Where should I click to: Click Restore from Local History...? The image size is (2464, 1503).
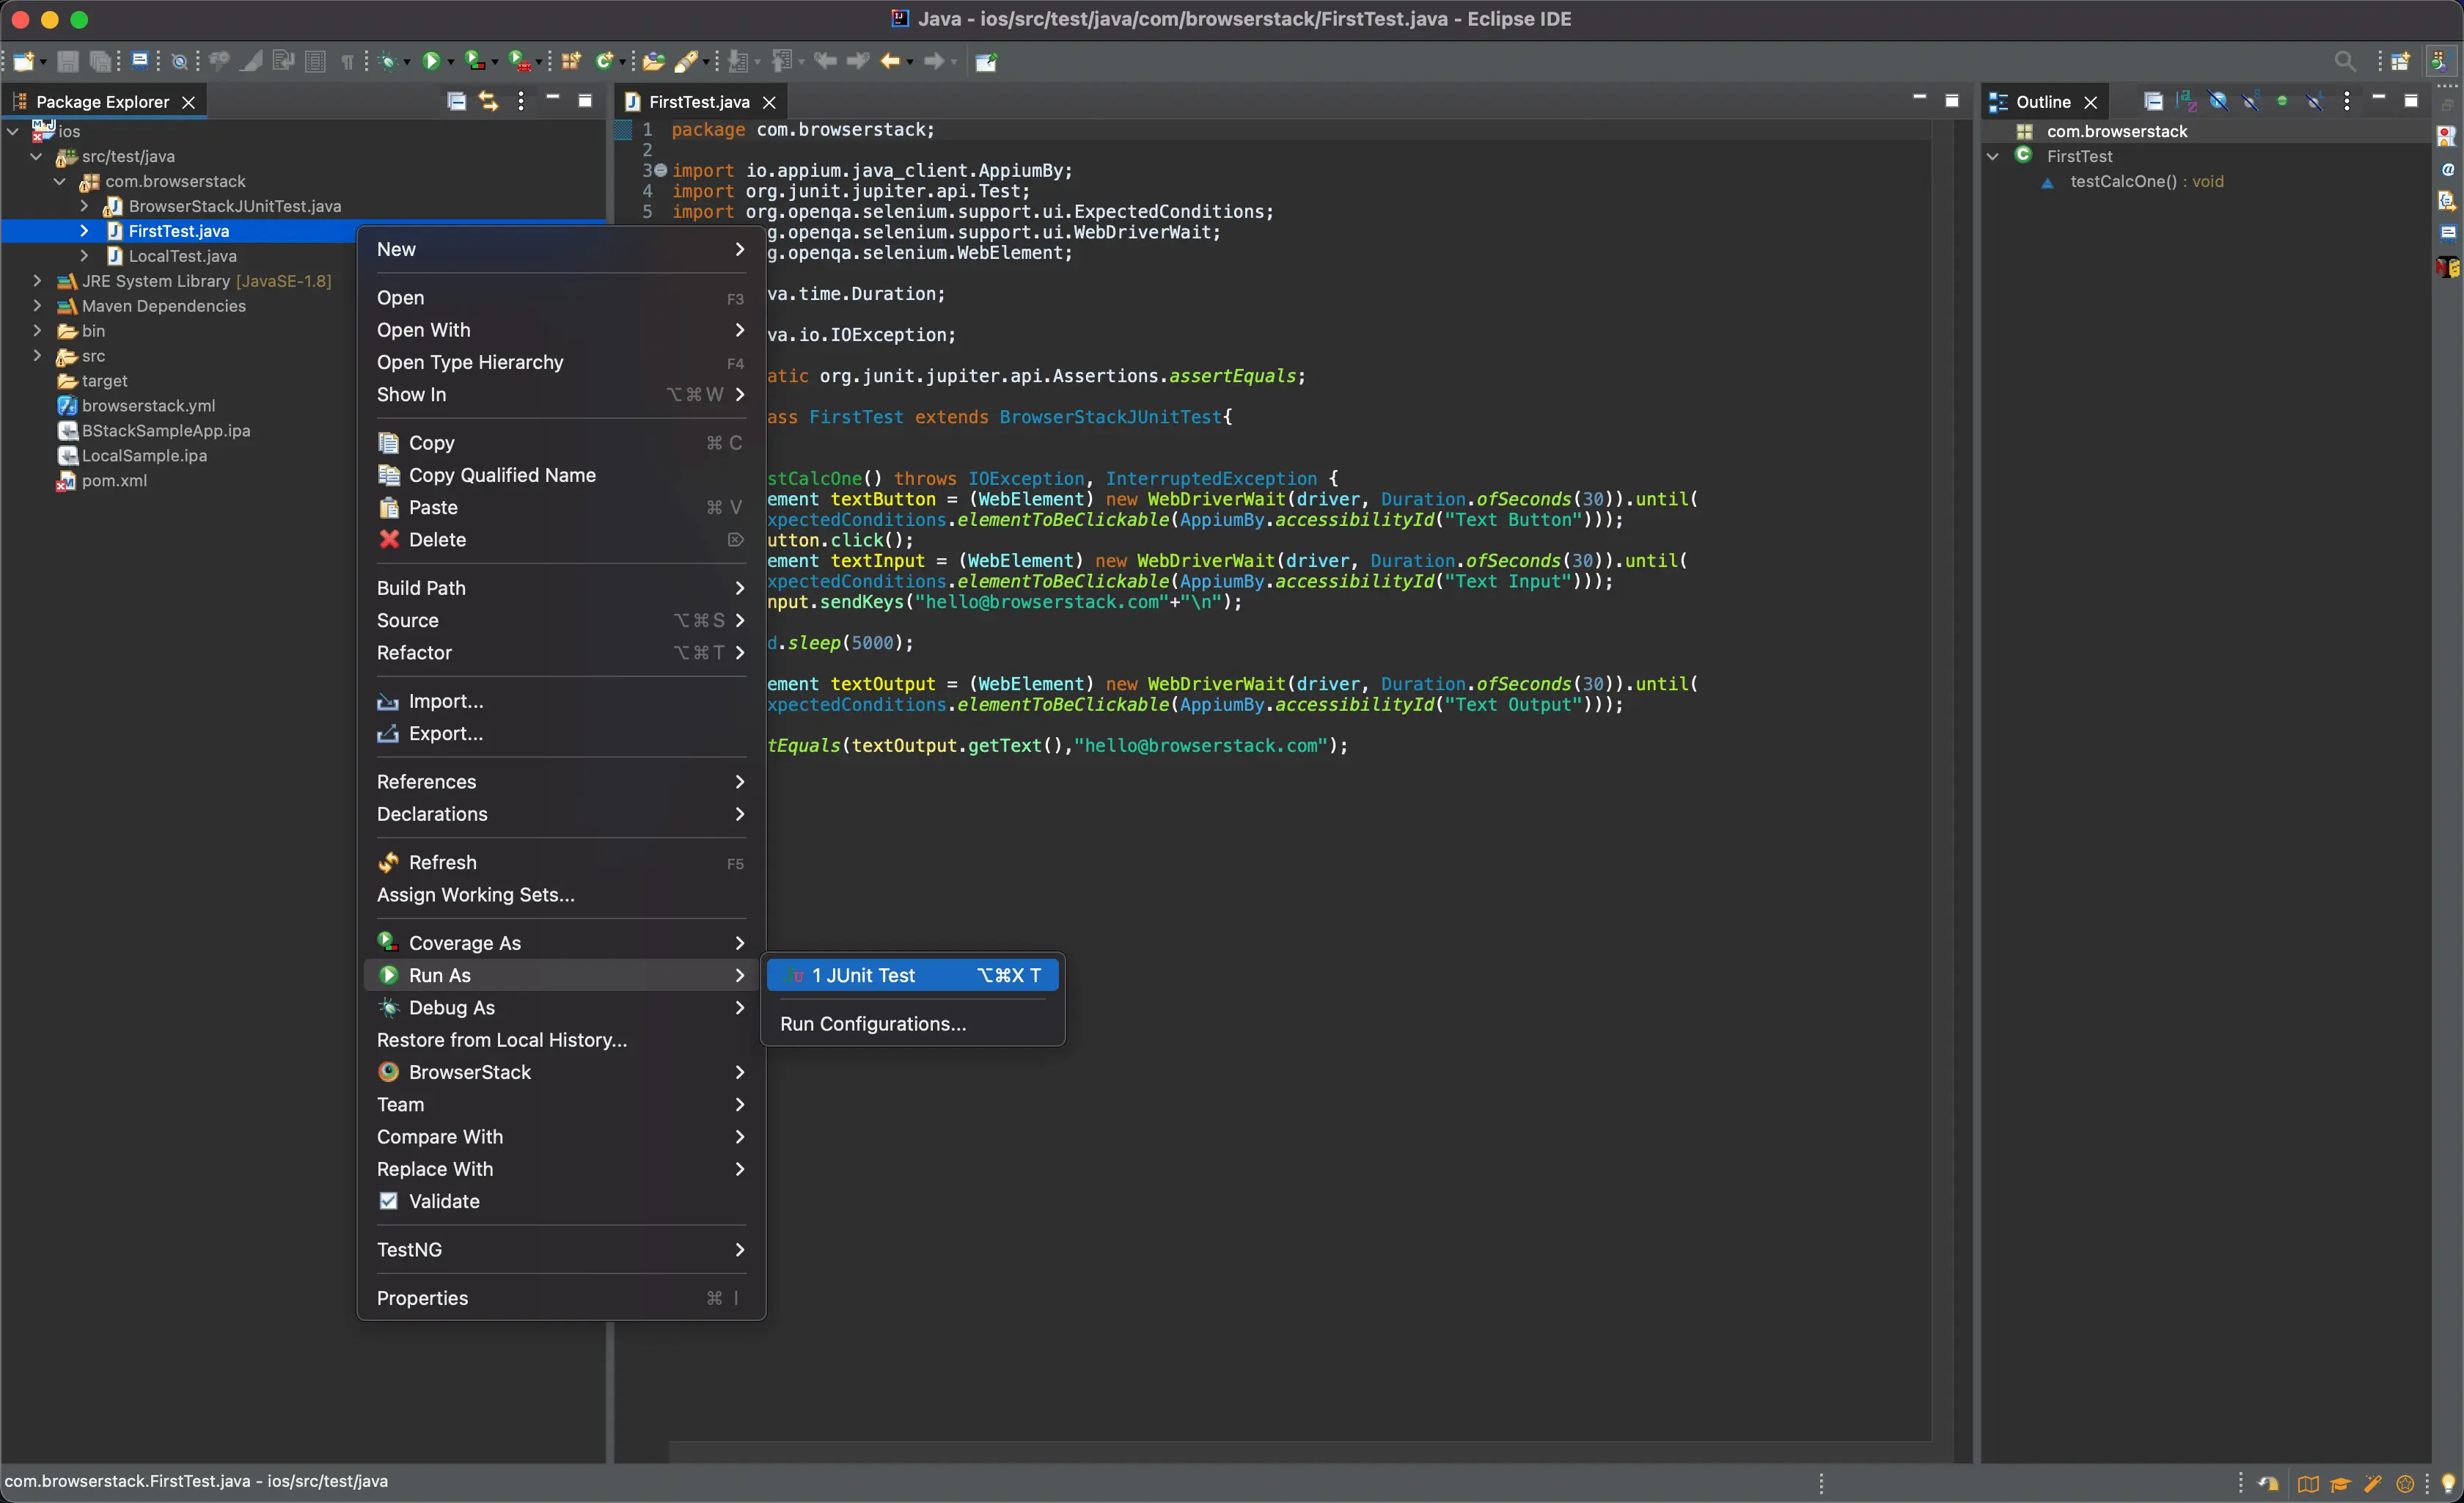pos(501,1040)
